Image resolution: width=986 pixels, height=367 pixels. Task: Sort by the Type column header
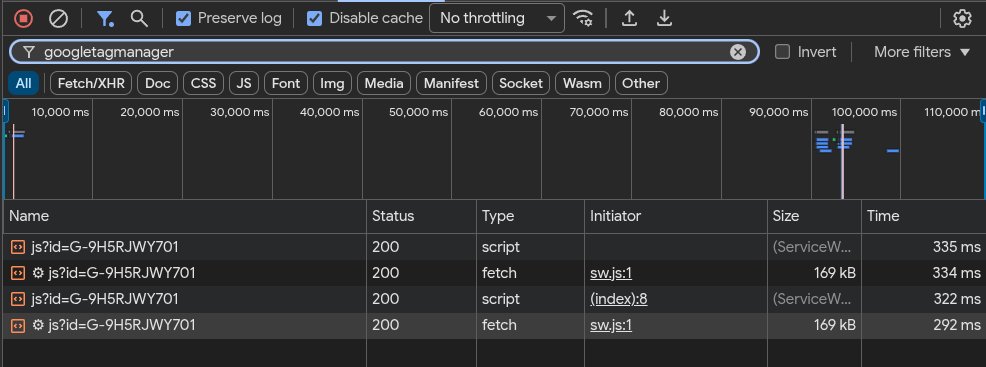click(530, 216)
